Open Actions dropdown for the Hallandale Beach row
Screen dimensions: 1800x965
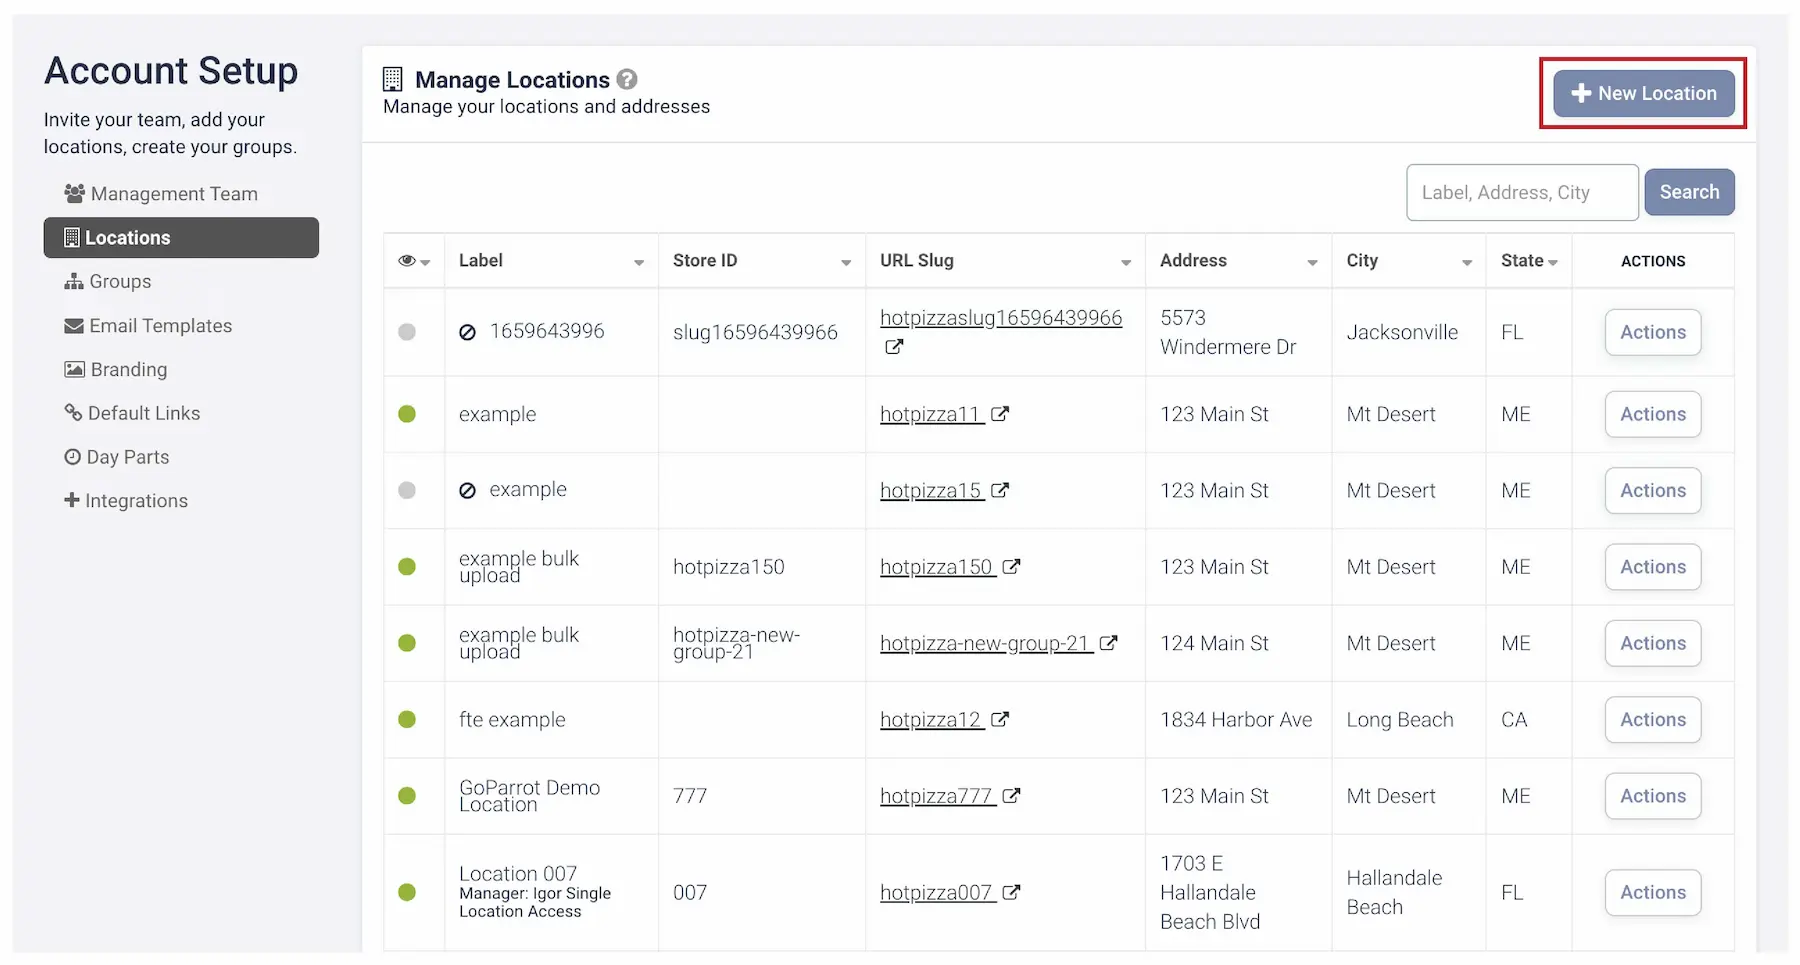1653,892
